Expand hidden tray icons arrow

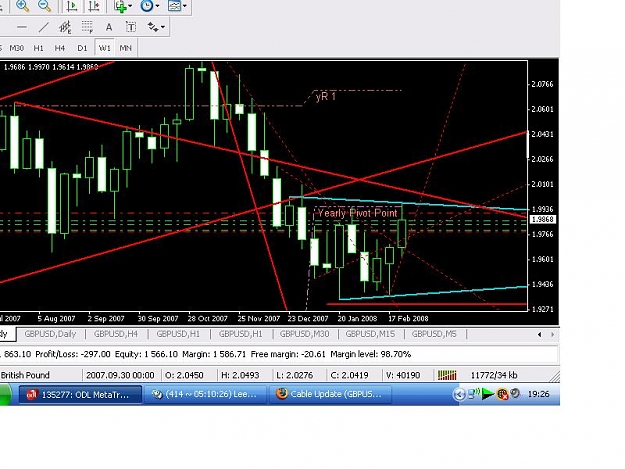click(459, 394)
